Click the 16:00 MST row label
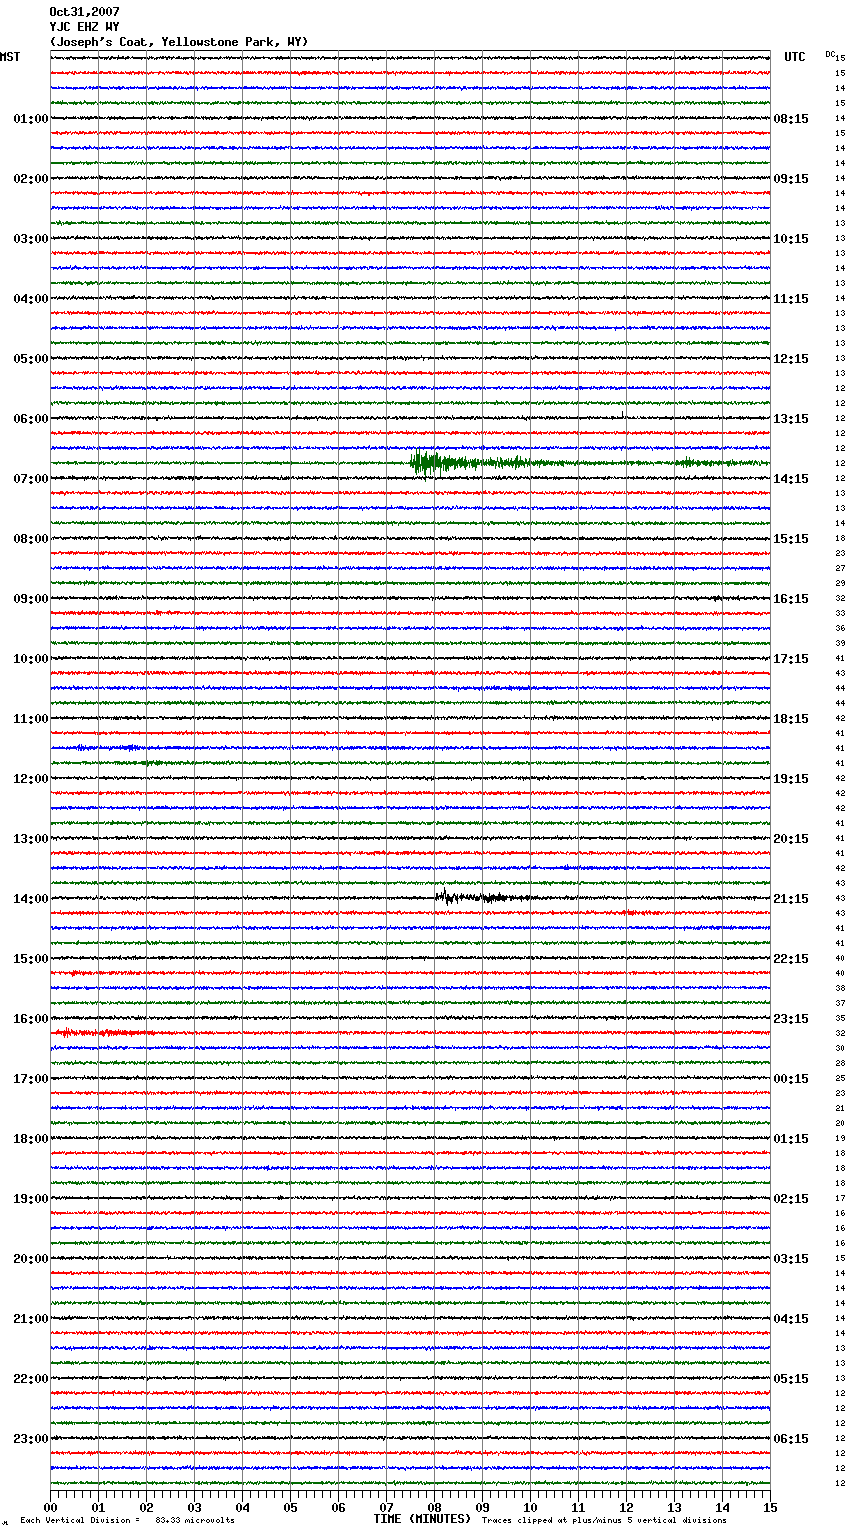The height and width of the screenshot is (1534, 850). click(31, 1019)
